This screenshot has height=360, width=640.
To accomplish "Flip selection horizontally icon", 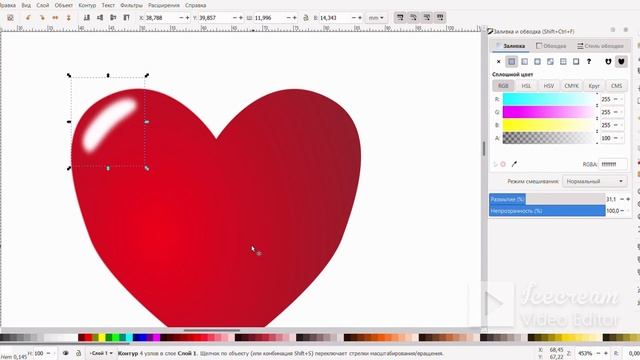I will click(55, 18).
